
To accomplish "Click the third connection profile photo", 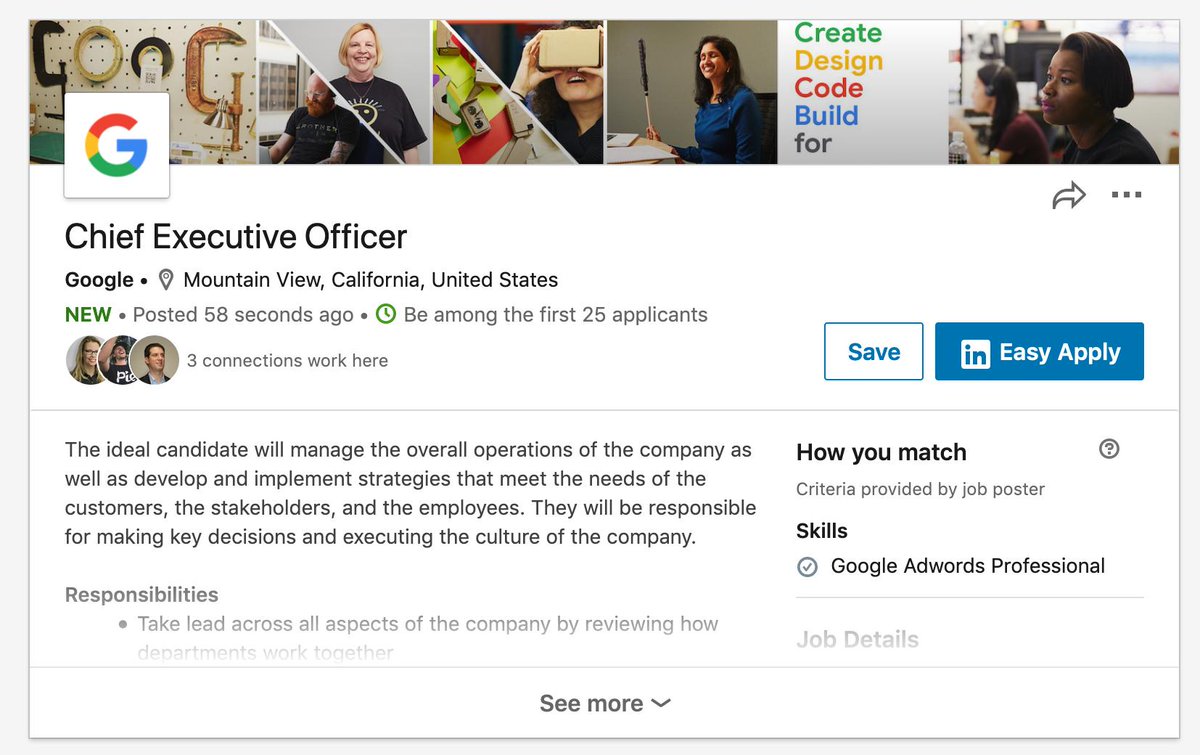I will [x=156, y=360].
